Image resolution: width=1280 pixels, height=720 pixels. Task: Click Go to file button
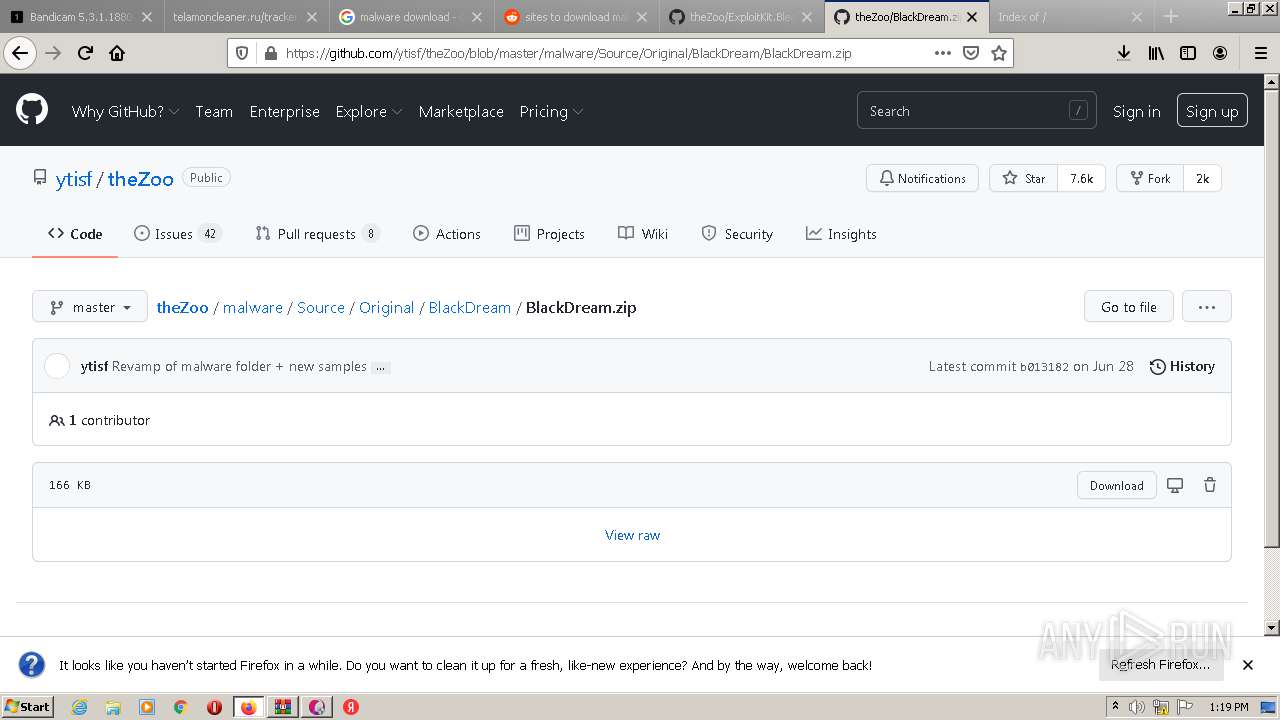tap(1128, 307)
